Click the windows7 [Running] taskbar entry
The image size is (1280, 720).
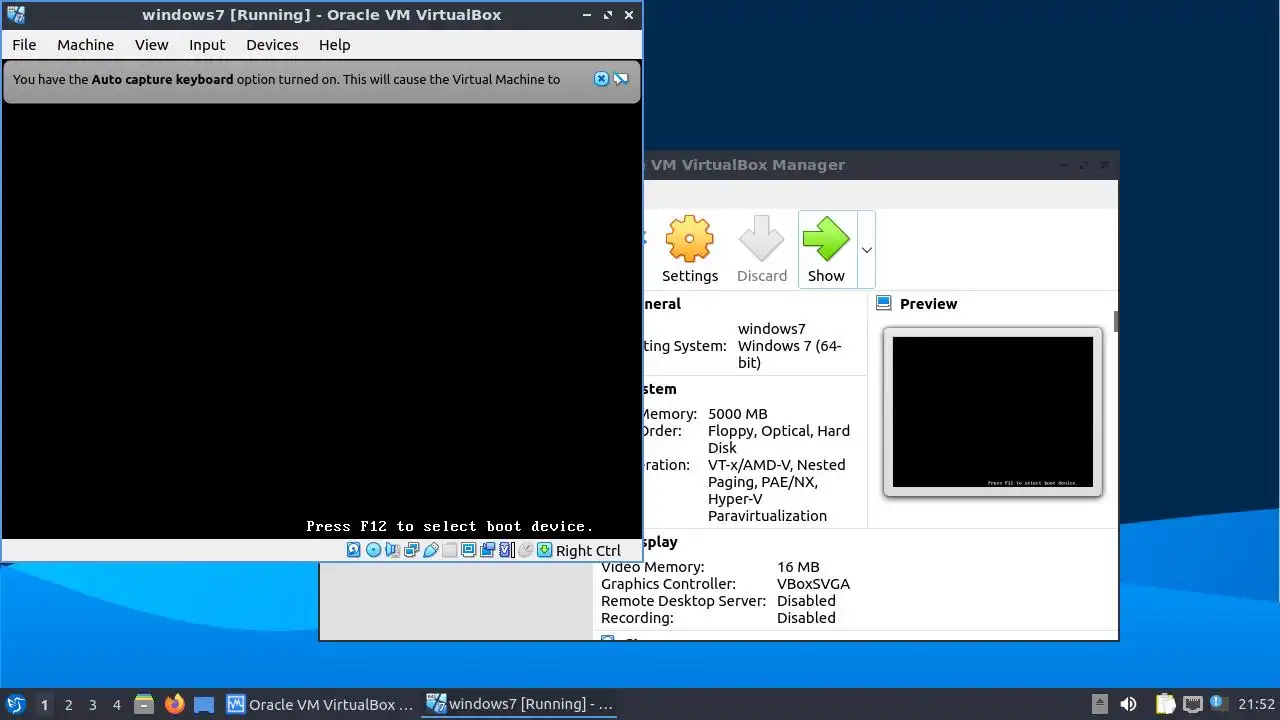point(520,704)
